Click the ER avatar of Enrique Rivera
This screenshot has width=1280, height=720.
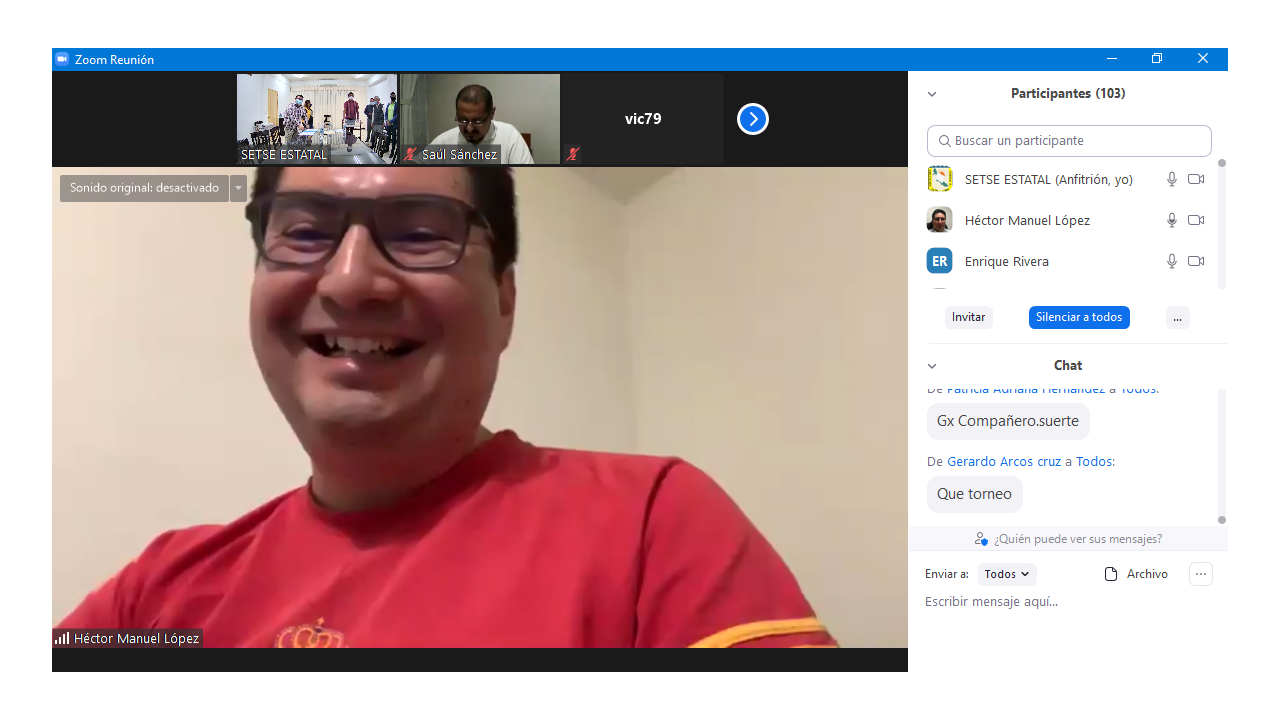coord(940,261)
